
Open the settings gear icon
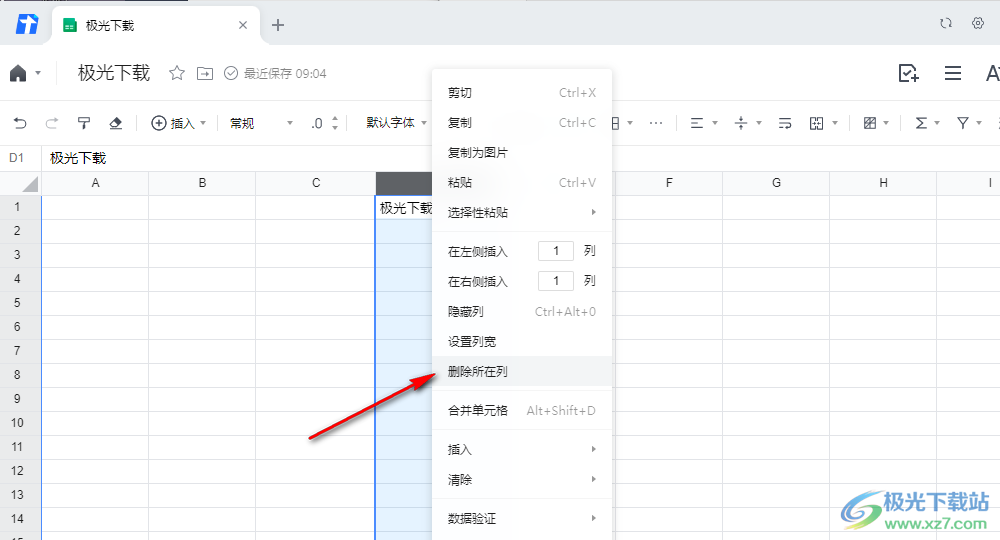tap(978, 23)
